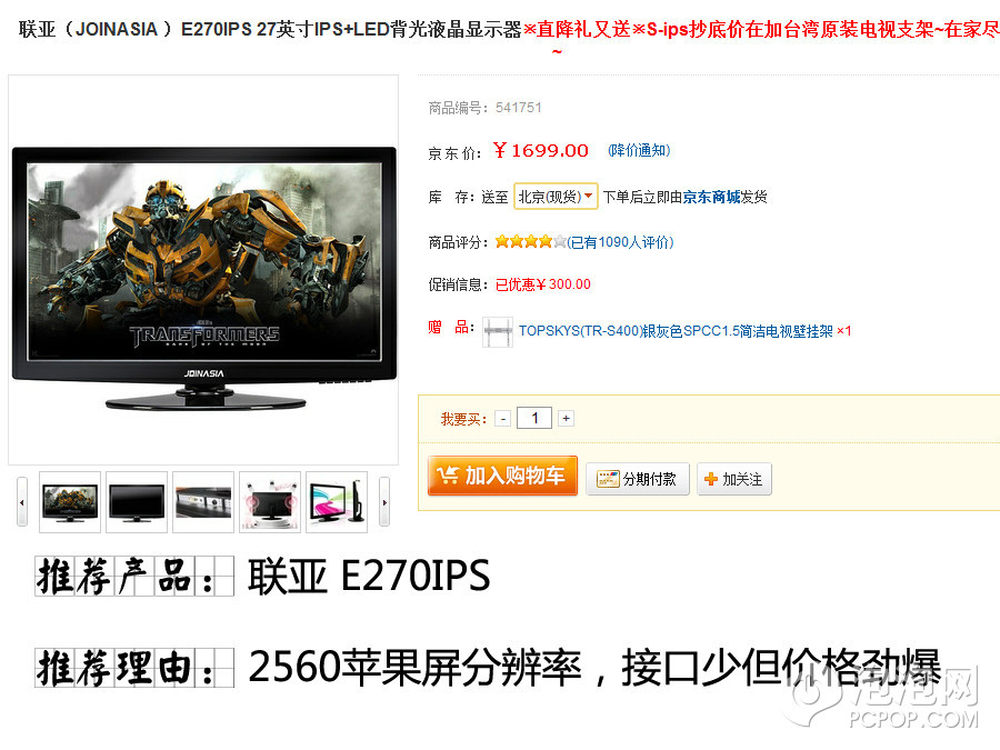Click the credit card icon on 分期付款

[607, 479]
